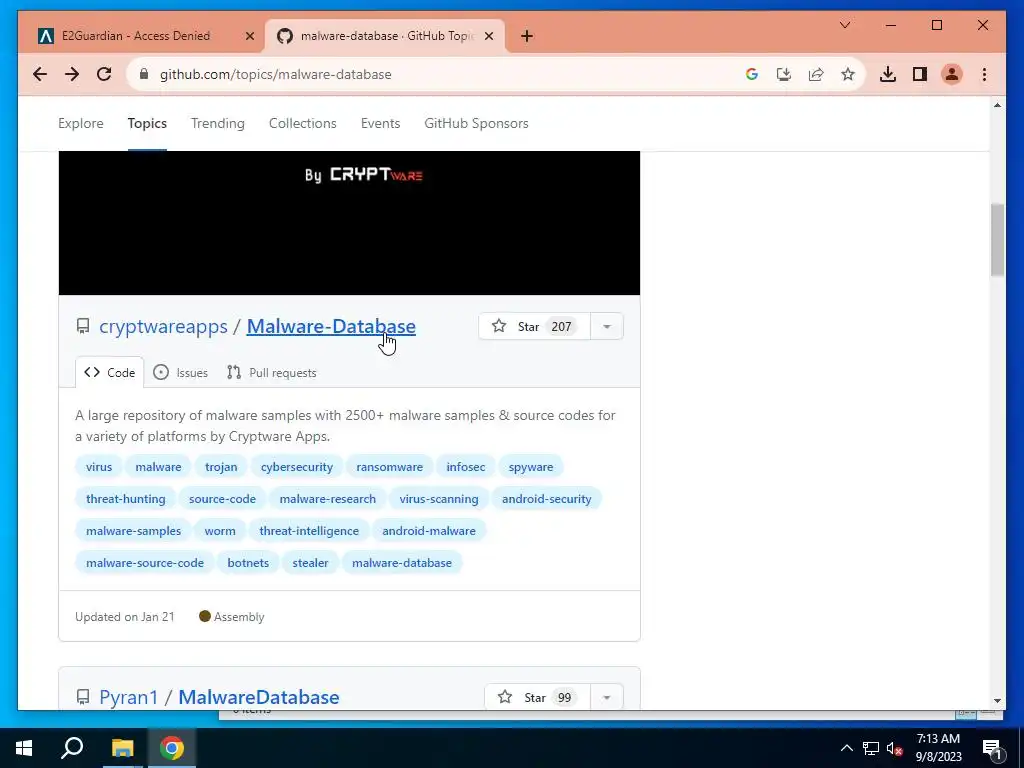This screenshot has width=1024, height=768.
Task: Star the Pyran1 MalwareDatabase repository
Action: [x=537, y=697]
